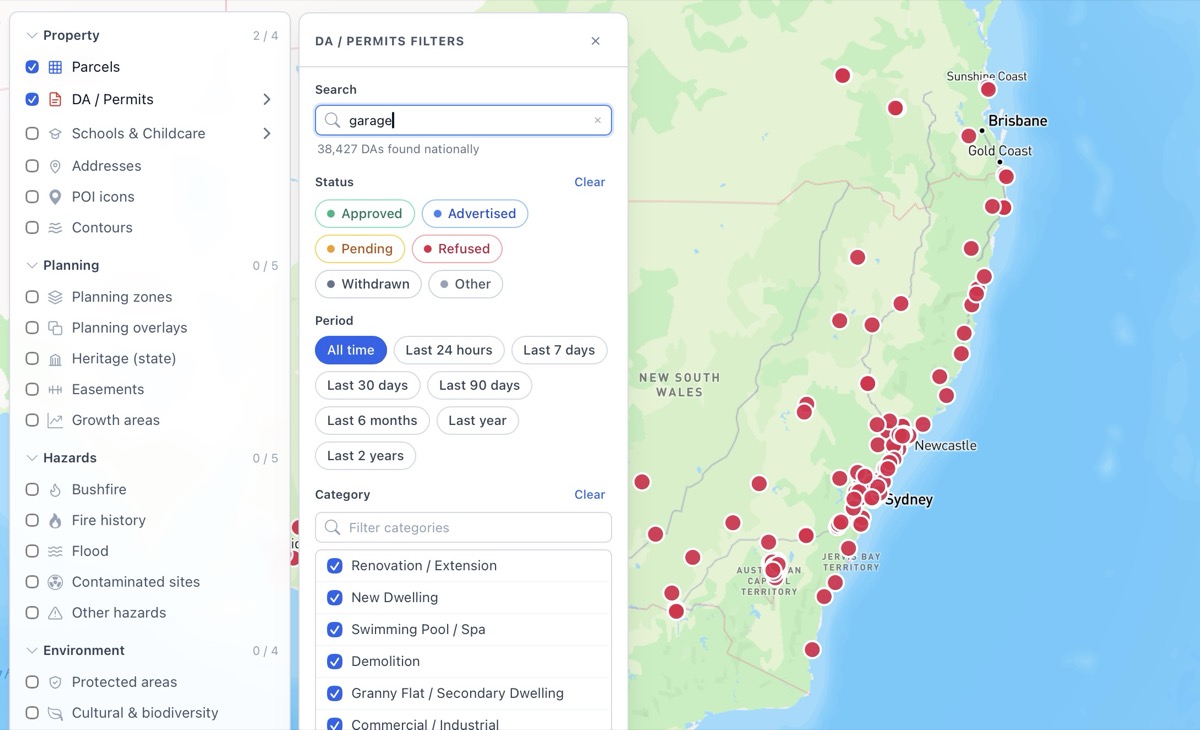Uncheck the Swimming Pool / Spa category
Screen dimensions: 1200x730
click(335, 630)
